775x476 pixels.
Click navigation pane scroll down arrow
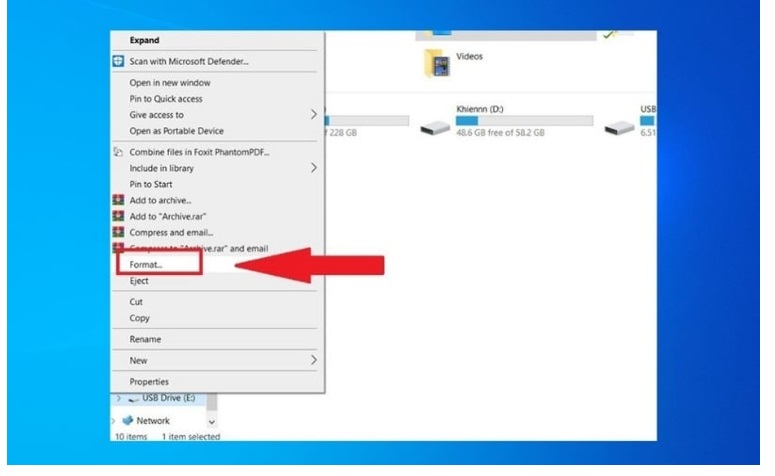211,422
